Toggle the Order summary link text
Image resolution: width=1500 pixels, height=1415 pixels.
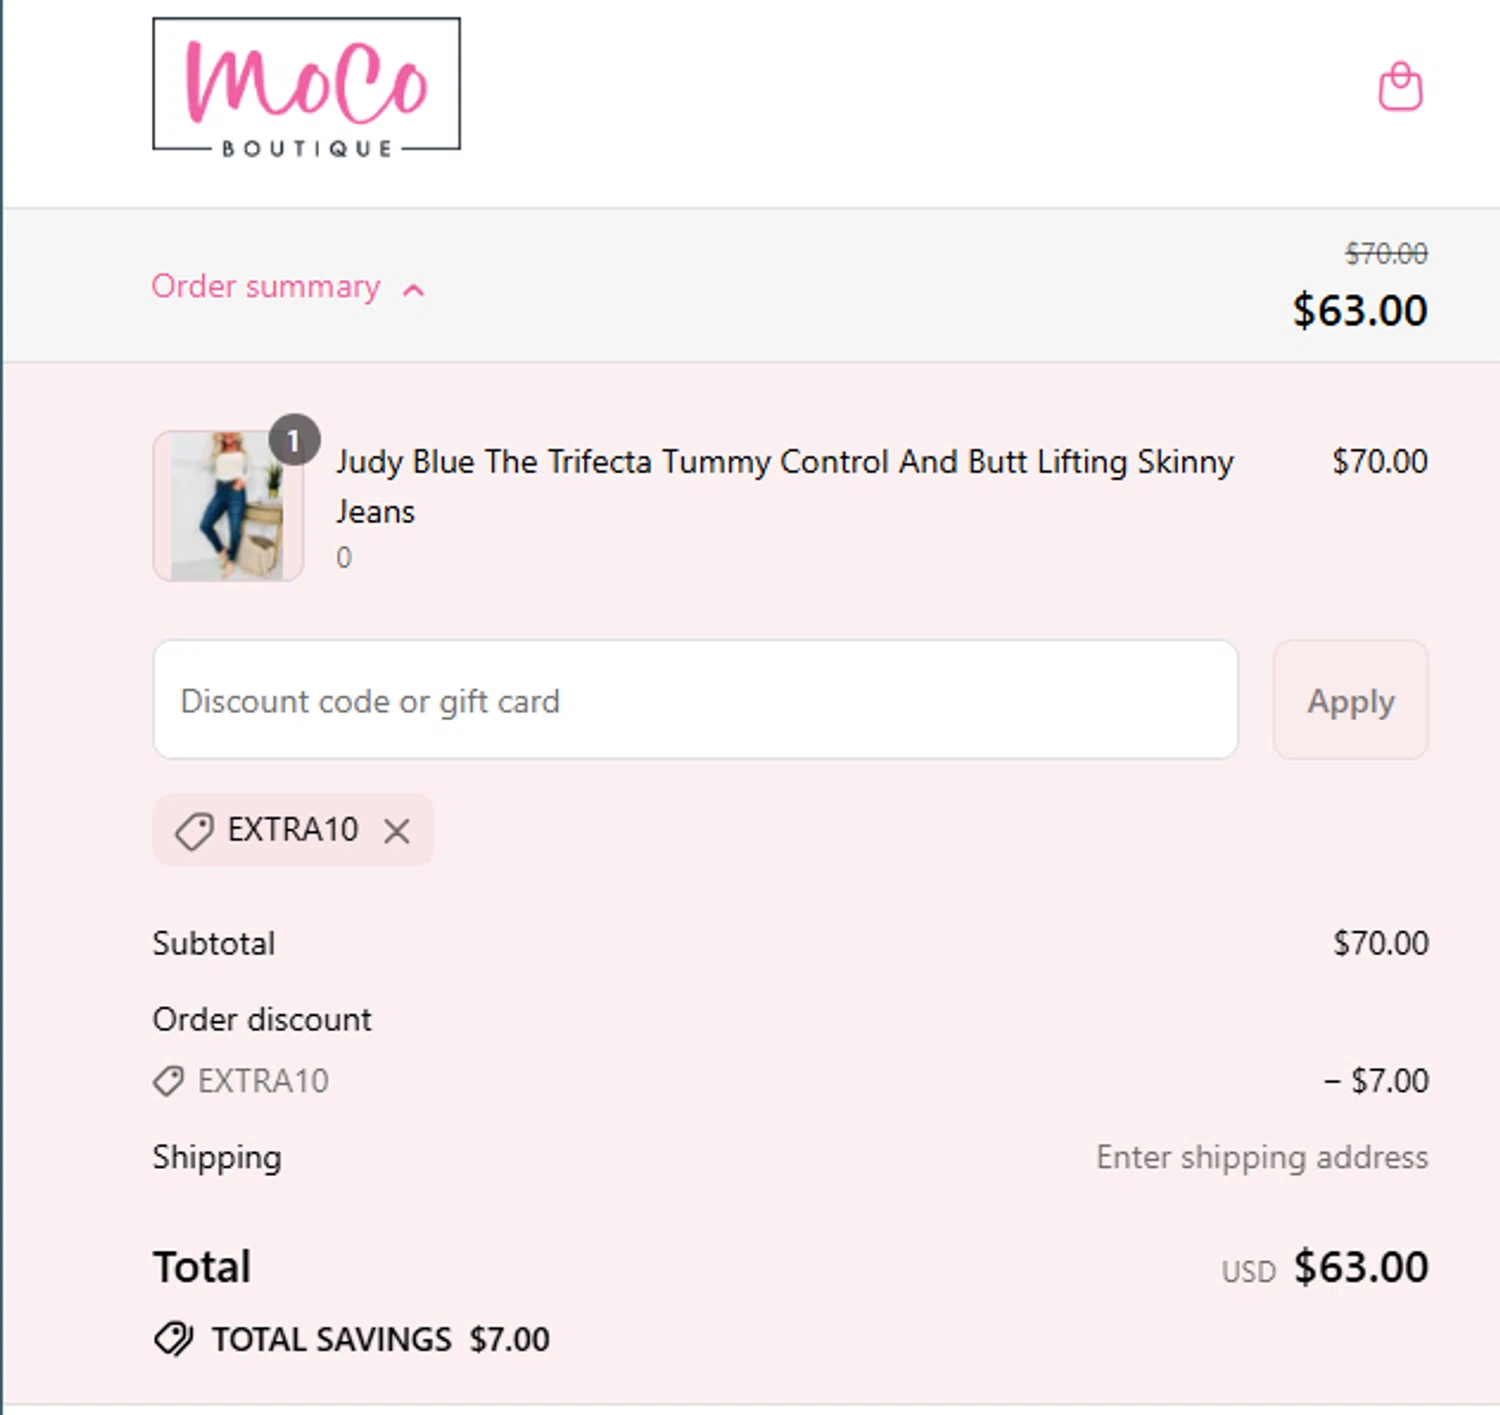coord(265,287)
